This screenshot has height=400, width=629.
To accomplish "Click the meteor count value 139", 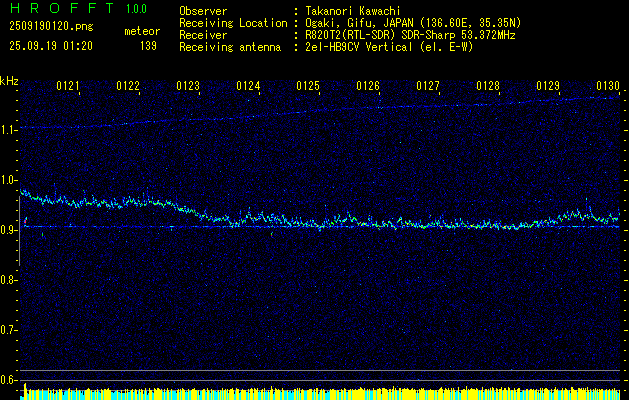I will pyautogui.click(x=148, y=46).
